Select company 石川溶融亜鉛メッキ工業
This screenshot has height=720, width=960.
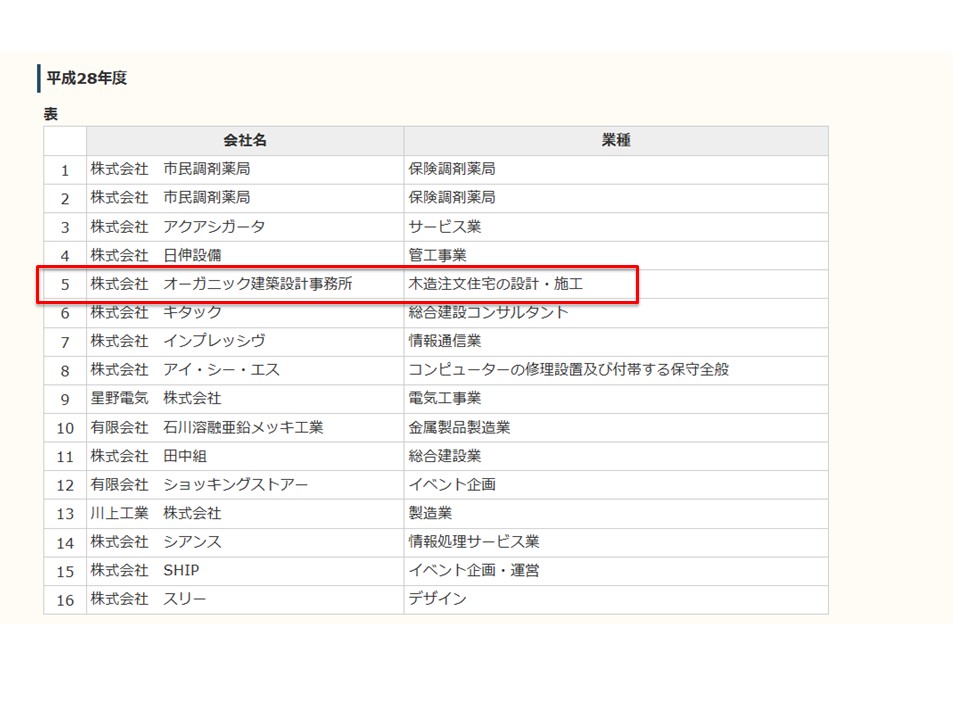[x=243, y=427]
